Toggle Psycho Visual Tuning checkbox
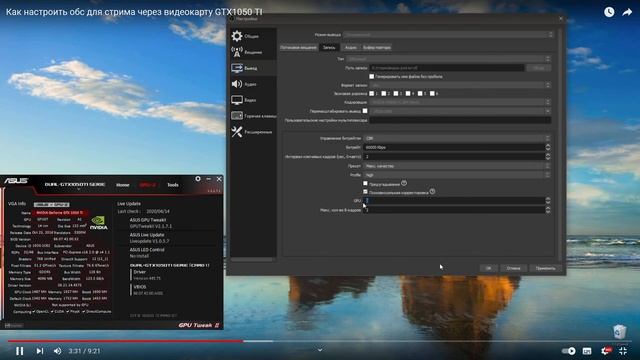The image size is (640, 360). (x=365, y=192)
